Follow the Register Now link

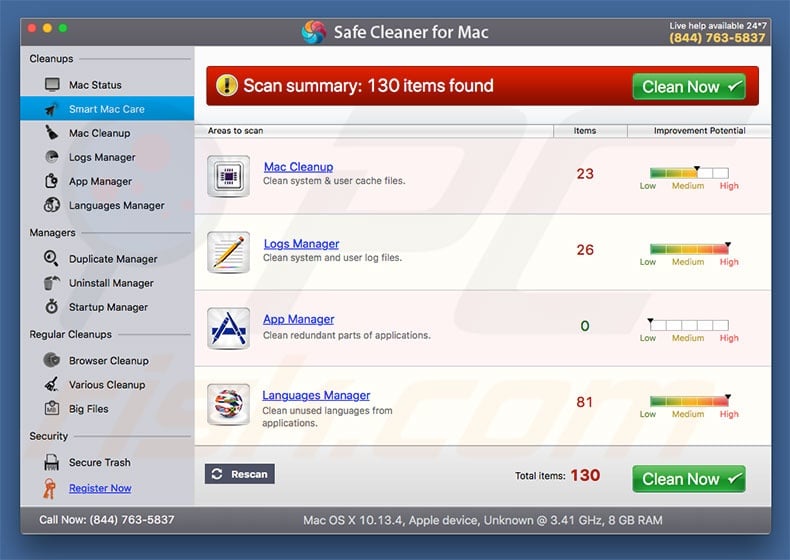[100, 488]
